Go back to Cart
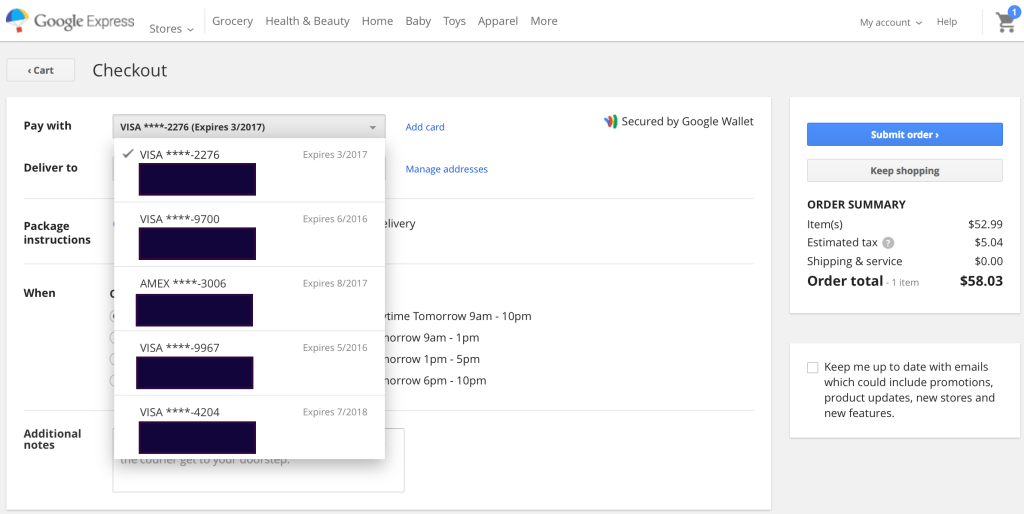Screen dimensions: 1024x514 pyautogui.click(x=41, y=70)
